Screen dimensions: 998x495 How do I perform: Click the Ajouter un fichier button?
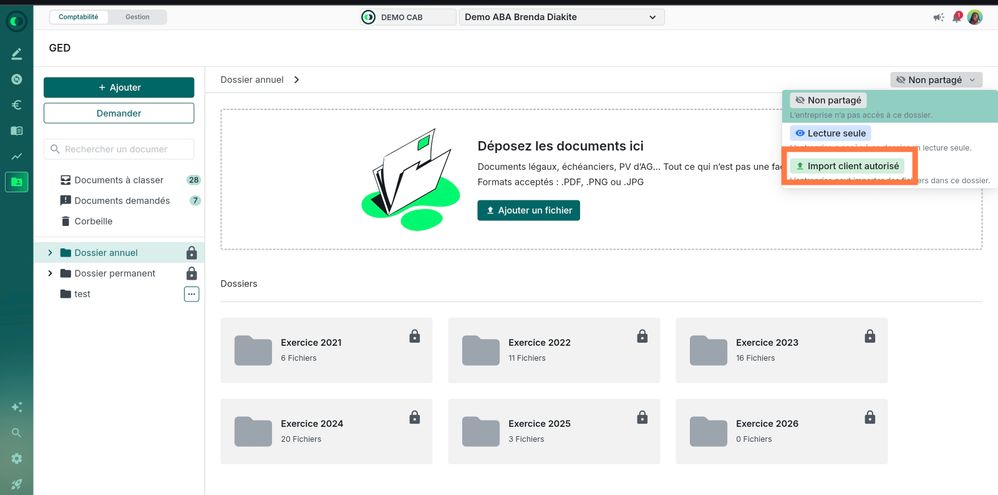pos(528,210)
